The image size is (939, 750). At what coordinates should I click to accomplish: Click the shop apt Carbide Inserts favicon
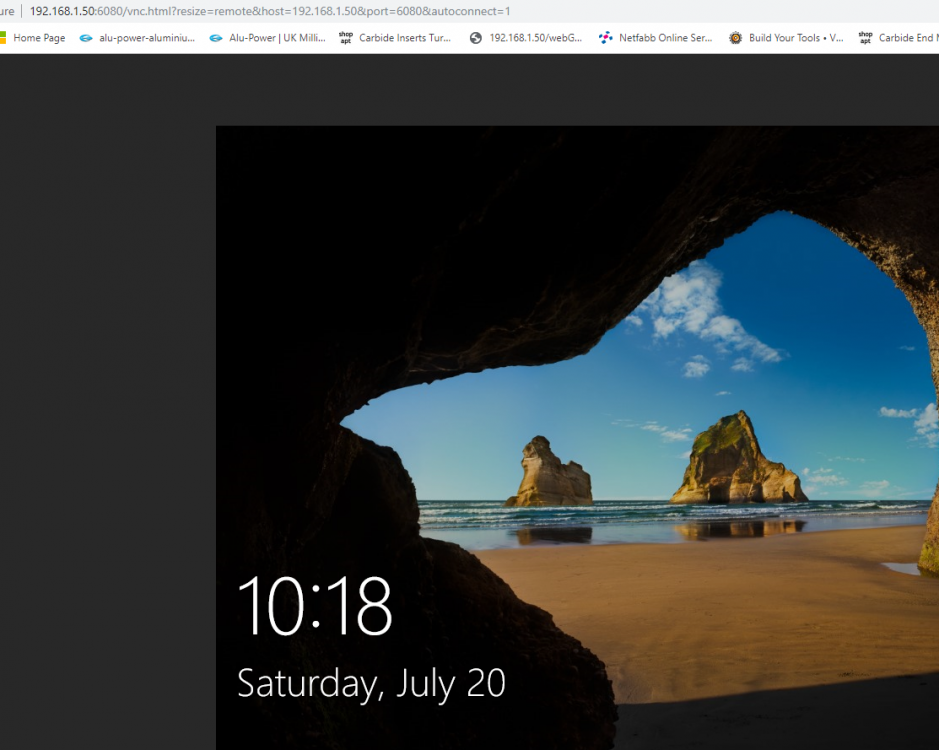coord(346,38)
